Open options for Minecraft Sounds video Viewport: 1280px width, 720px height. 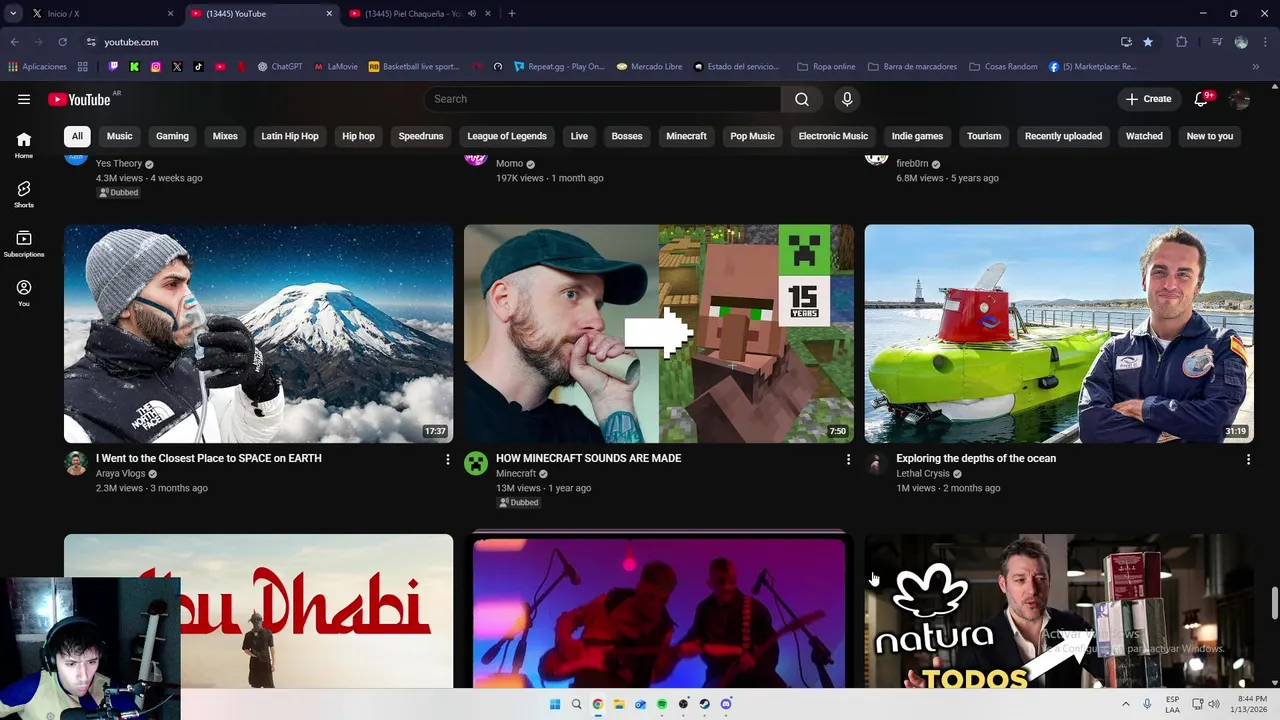coord(848,459)
